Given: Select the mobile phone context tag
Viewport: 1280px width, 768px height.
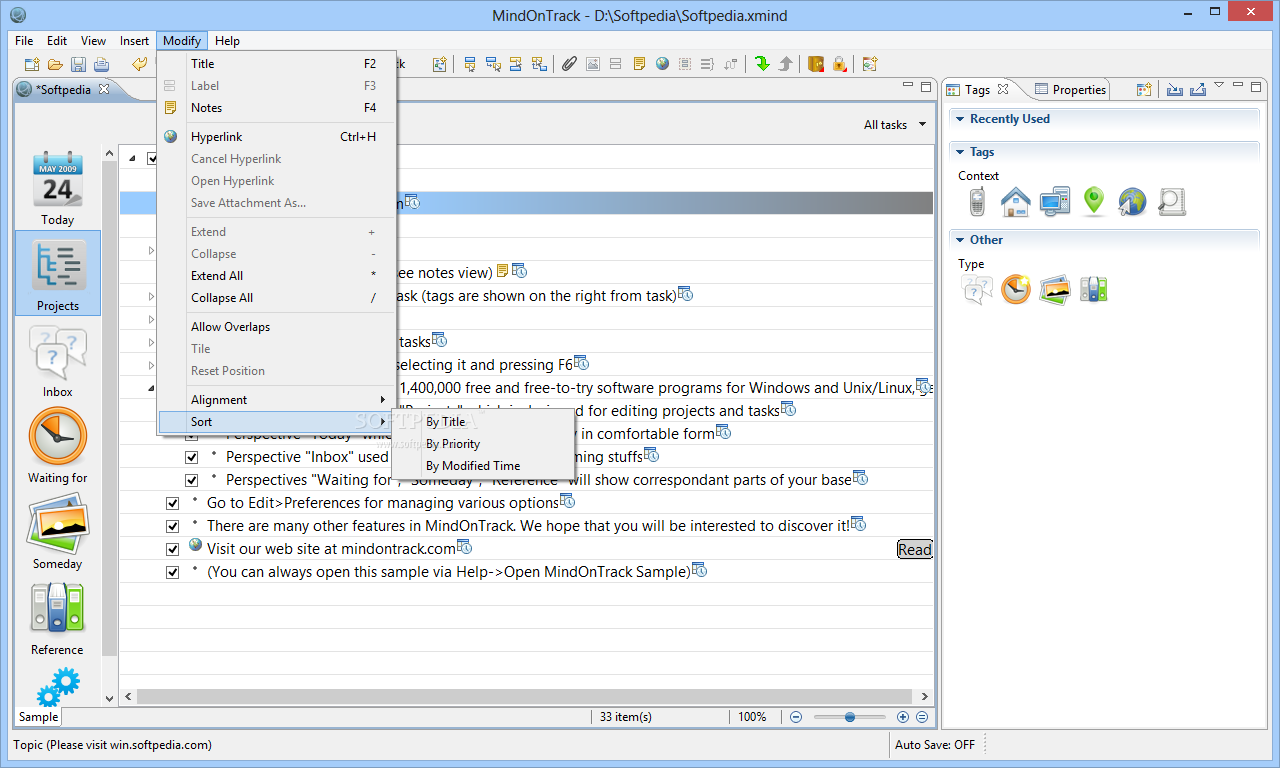Looking at the screenshot, I should (x=977, y=202).
